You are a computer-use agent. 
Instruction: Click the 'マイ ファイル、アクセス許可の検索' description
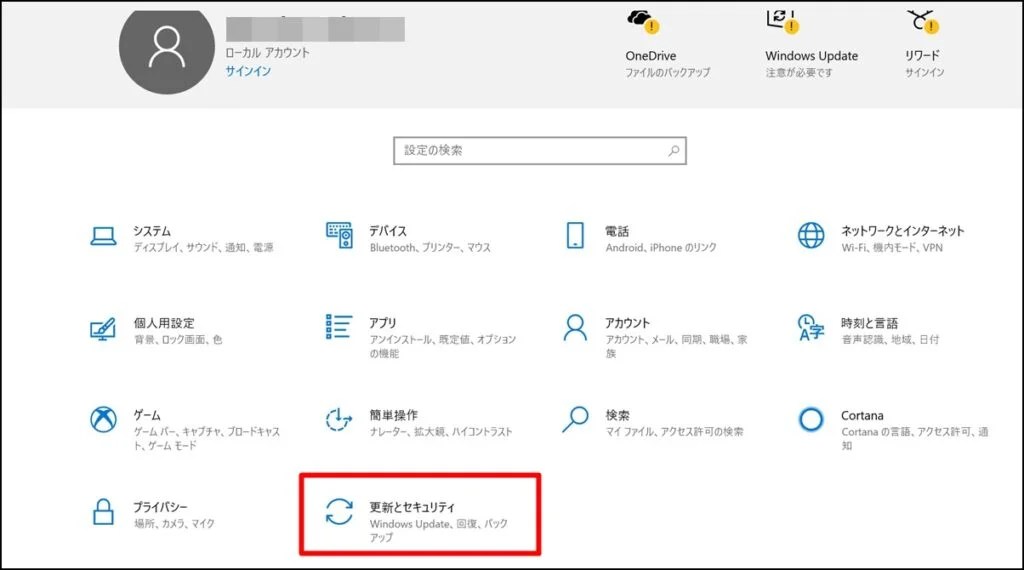[675, 432]
